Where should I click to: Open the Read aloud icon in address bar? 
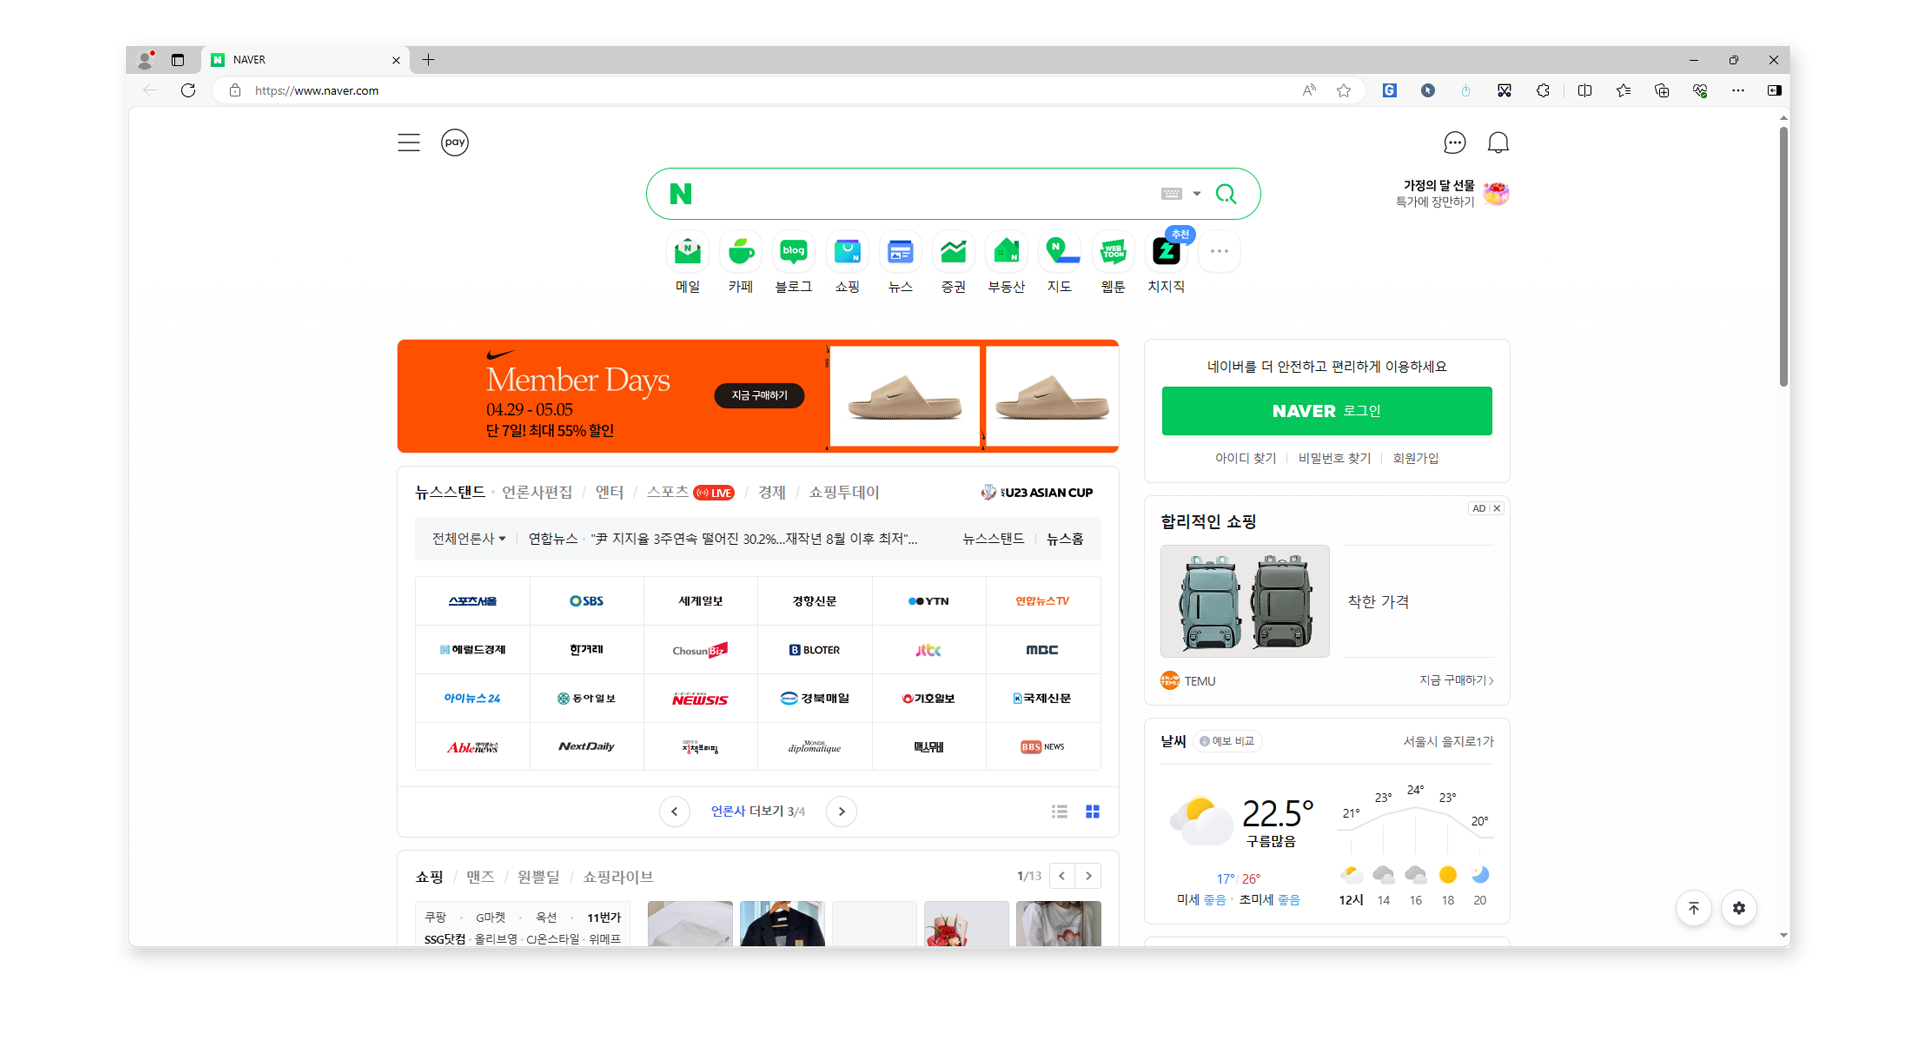(x=1309, y=90)
